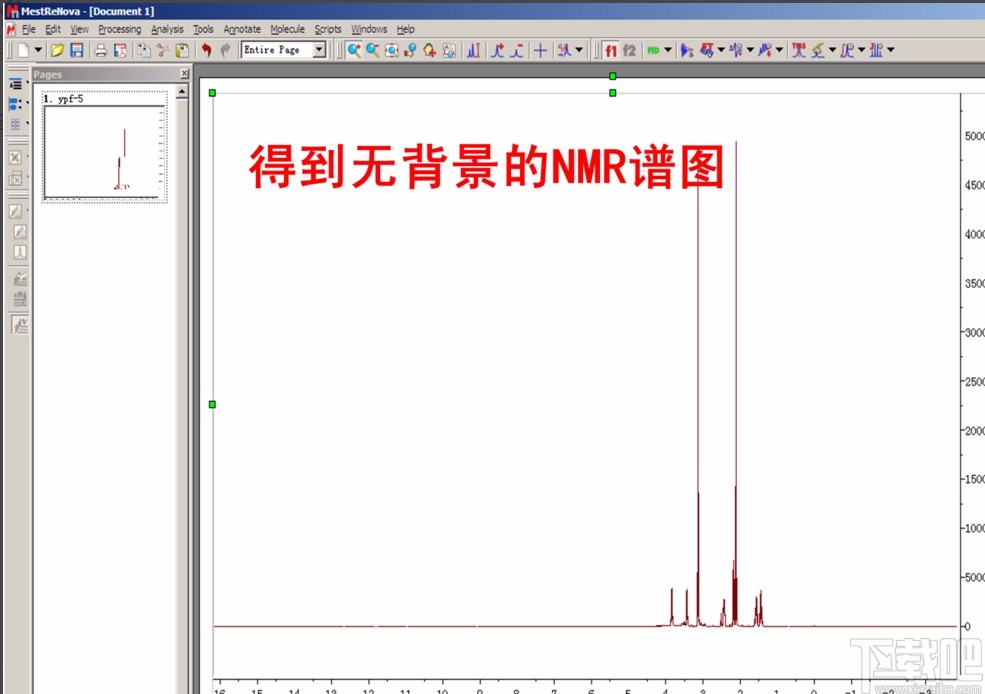
Task: Click the Help menu entry
Action: coord(405,29)
